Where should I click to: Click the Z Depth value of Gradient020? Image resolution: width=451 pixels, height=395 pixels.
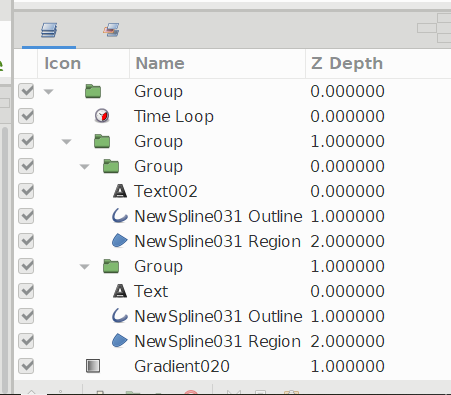[x=347, y=366]
